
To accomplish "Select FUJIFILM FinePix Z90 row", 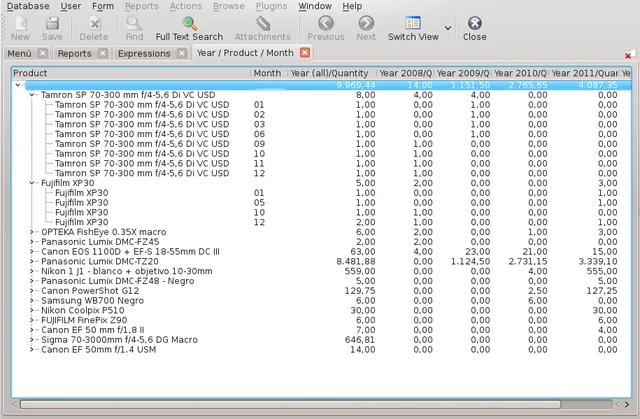I will point(322,320).
